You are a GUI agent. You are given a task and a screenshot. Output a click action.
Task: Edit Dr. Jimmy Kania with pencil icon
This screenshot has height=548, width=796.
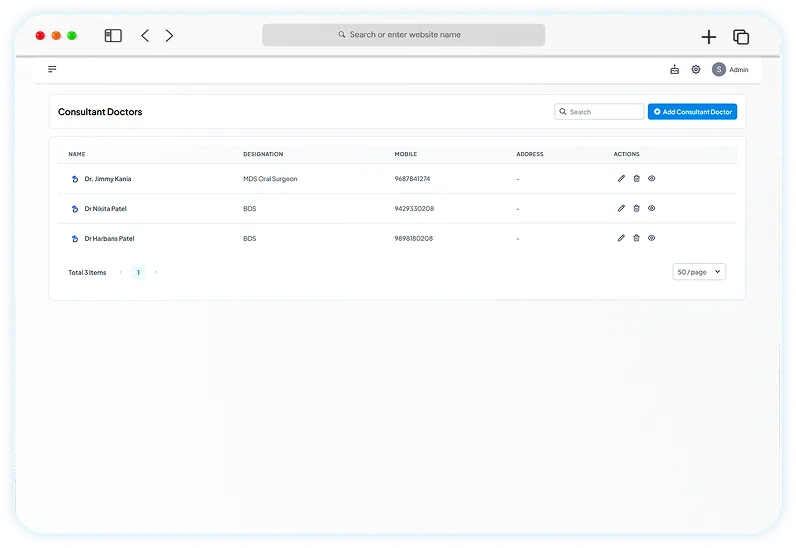(621, 178)
